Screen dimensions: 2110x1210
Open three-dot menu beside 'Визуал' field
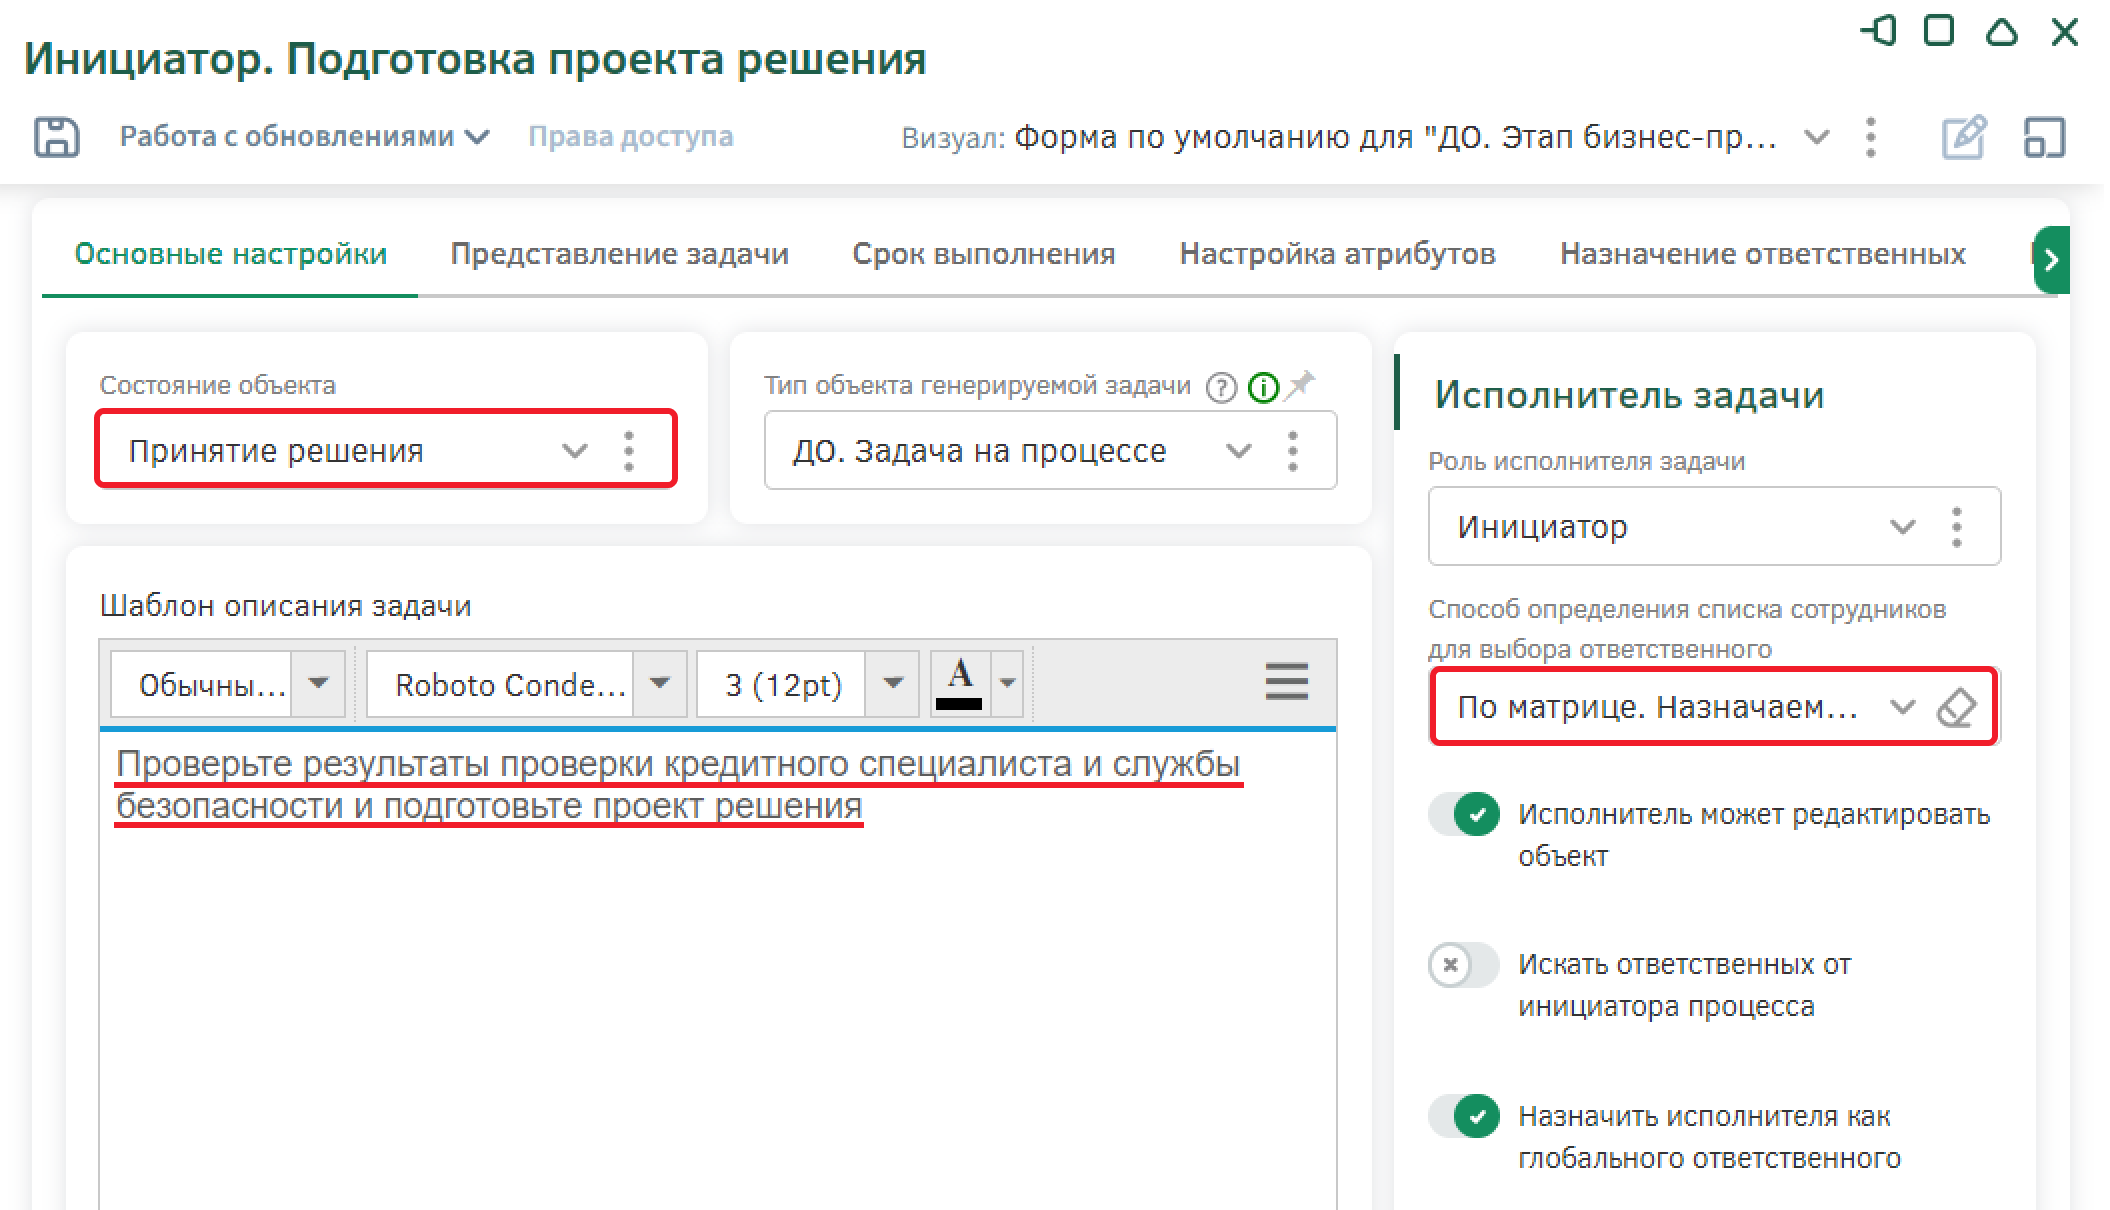pyautogui.click(x=1870, y=137)
